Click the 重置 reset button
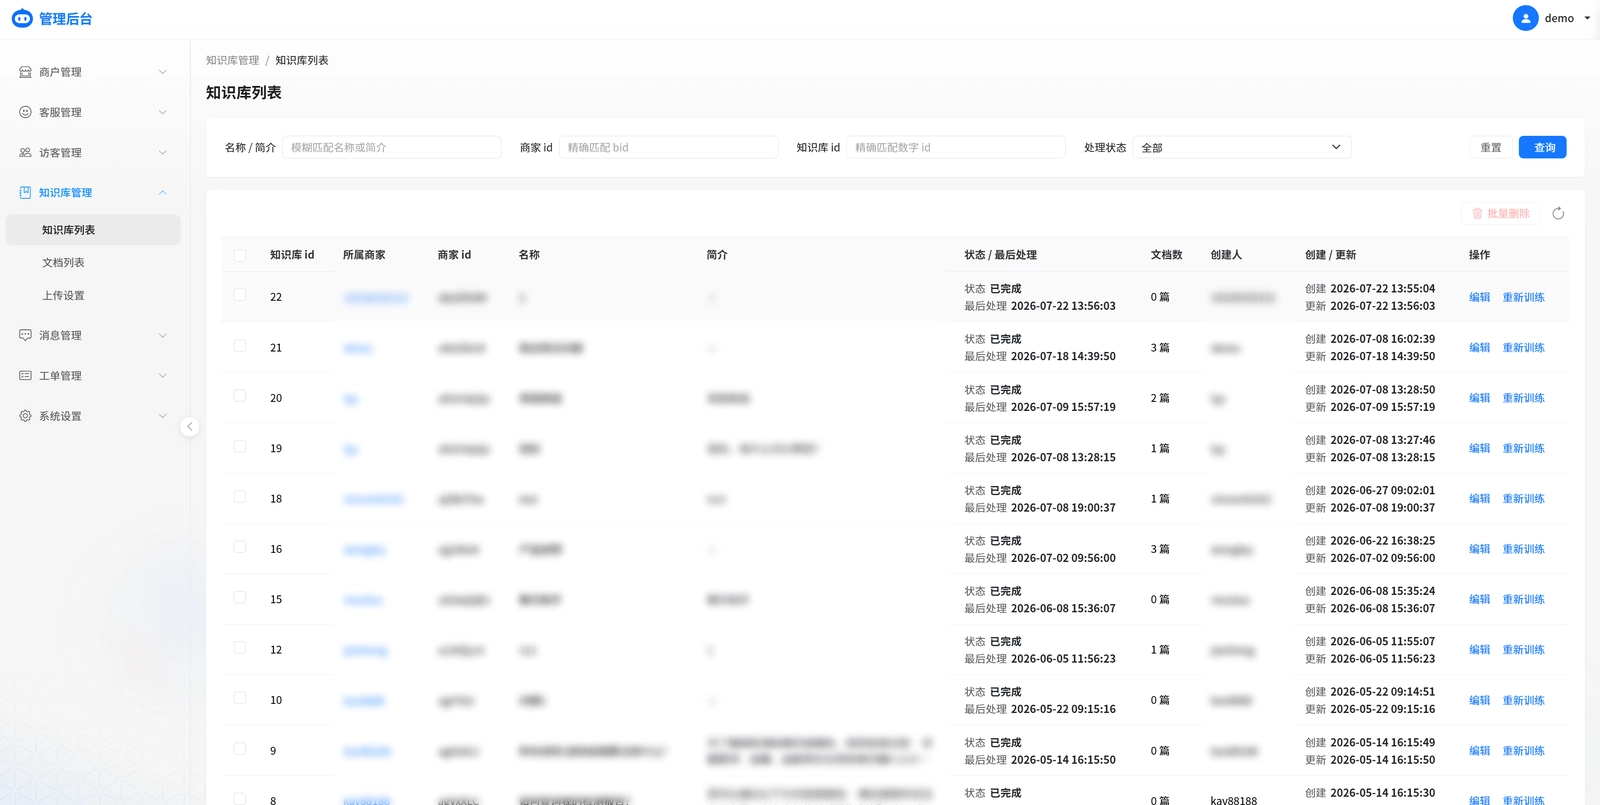This screenshot has width=1600, height=805. tap(1491, 147)
